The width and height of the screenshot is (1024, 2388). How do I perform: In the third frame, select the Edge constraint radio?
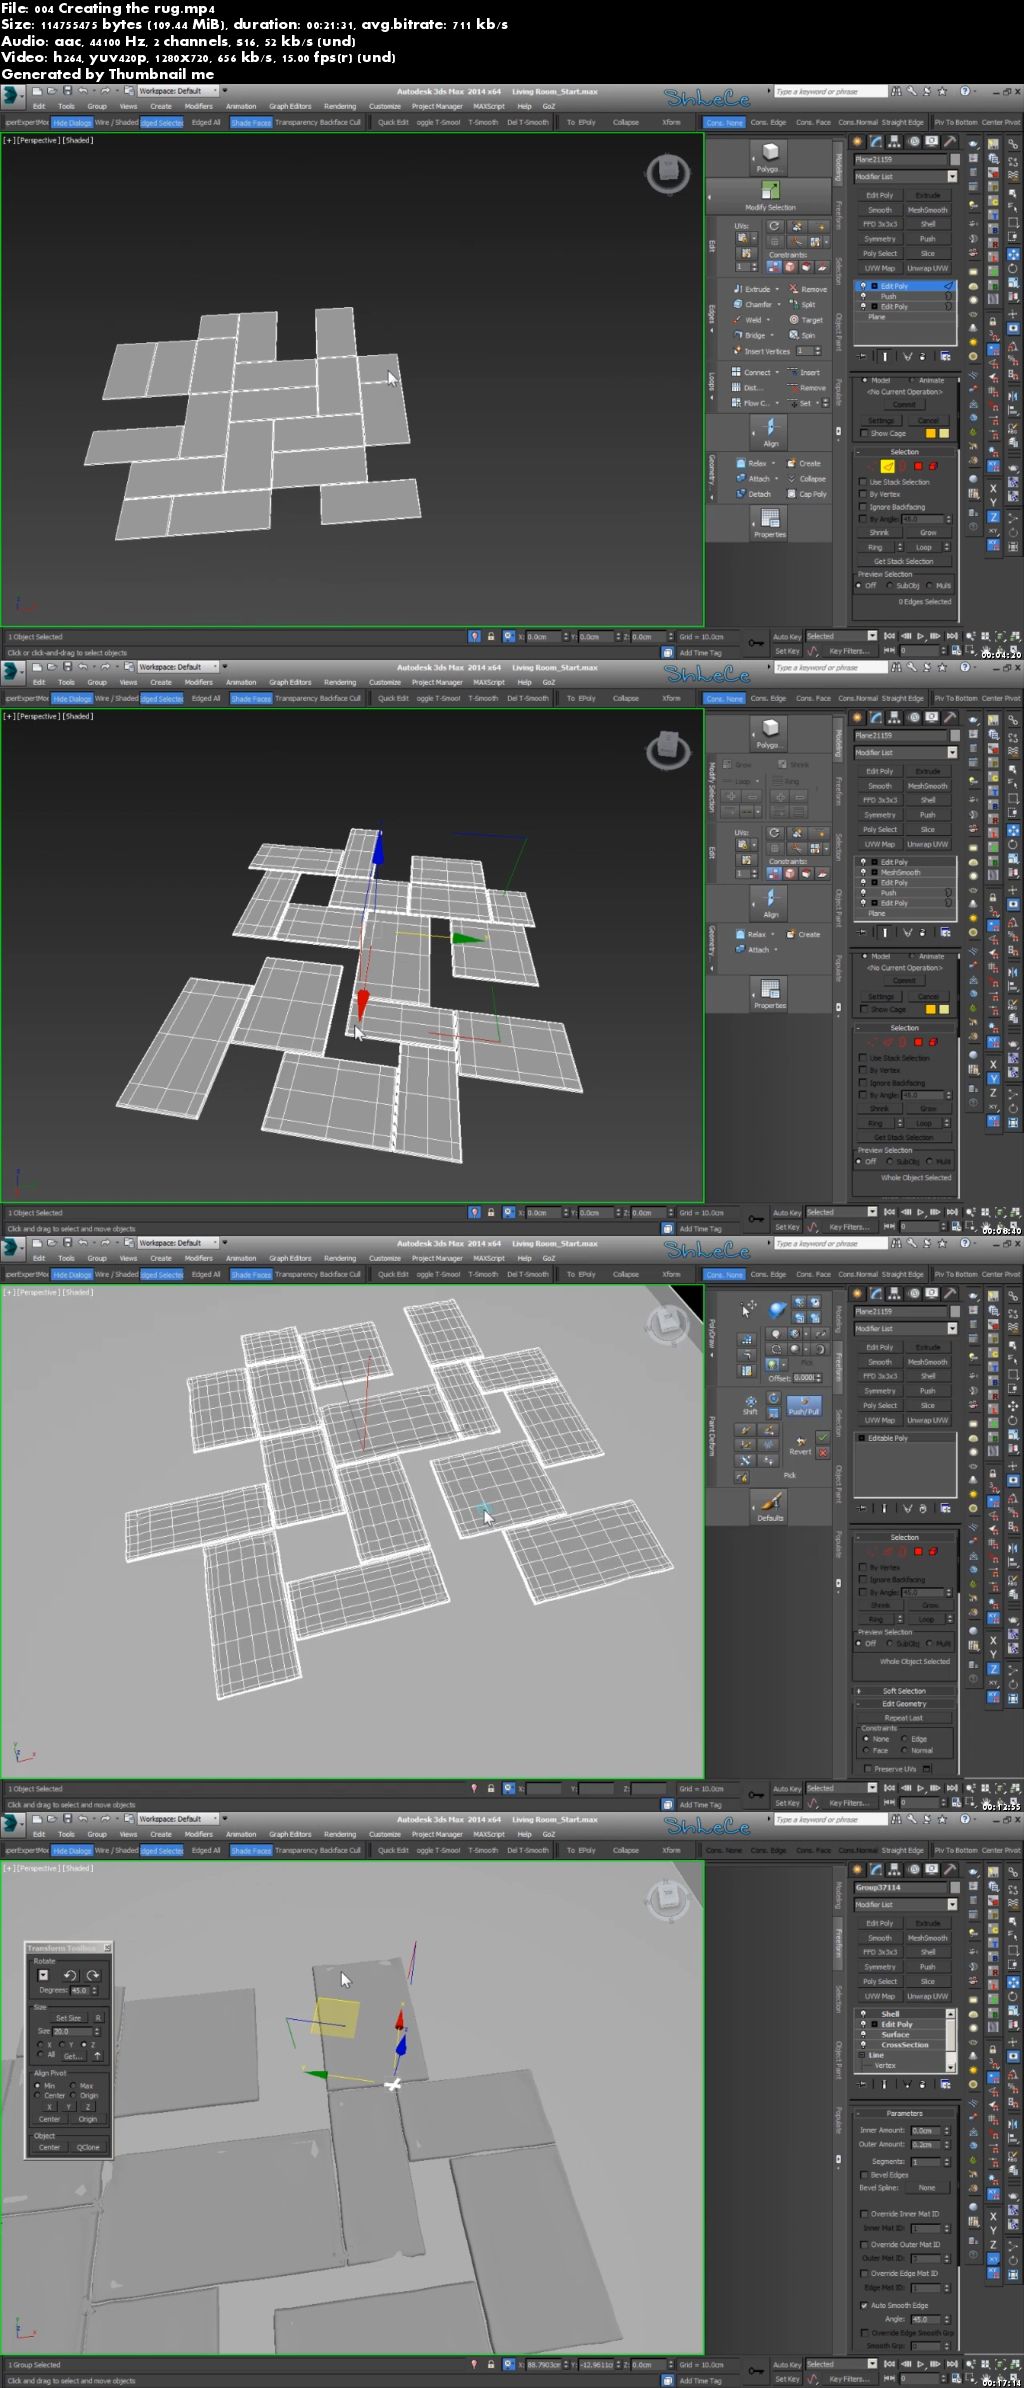[914, 1739]
